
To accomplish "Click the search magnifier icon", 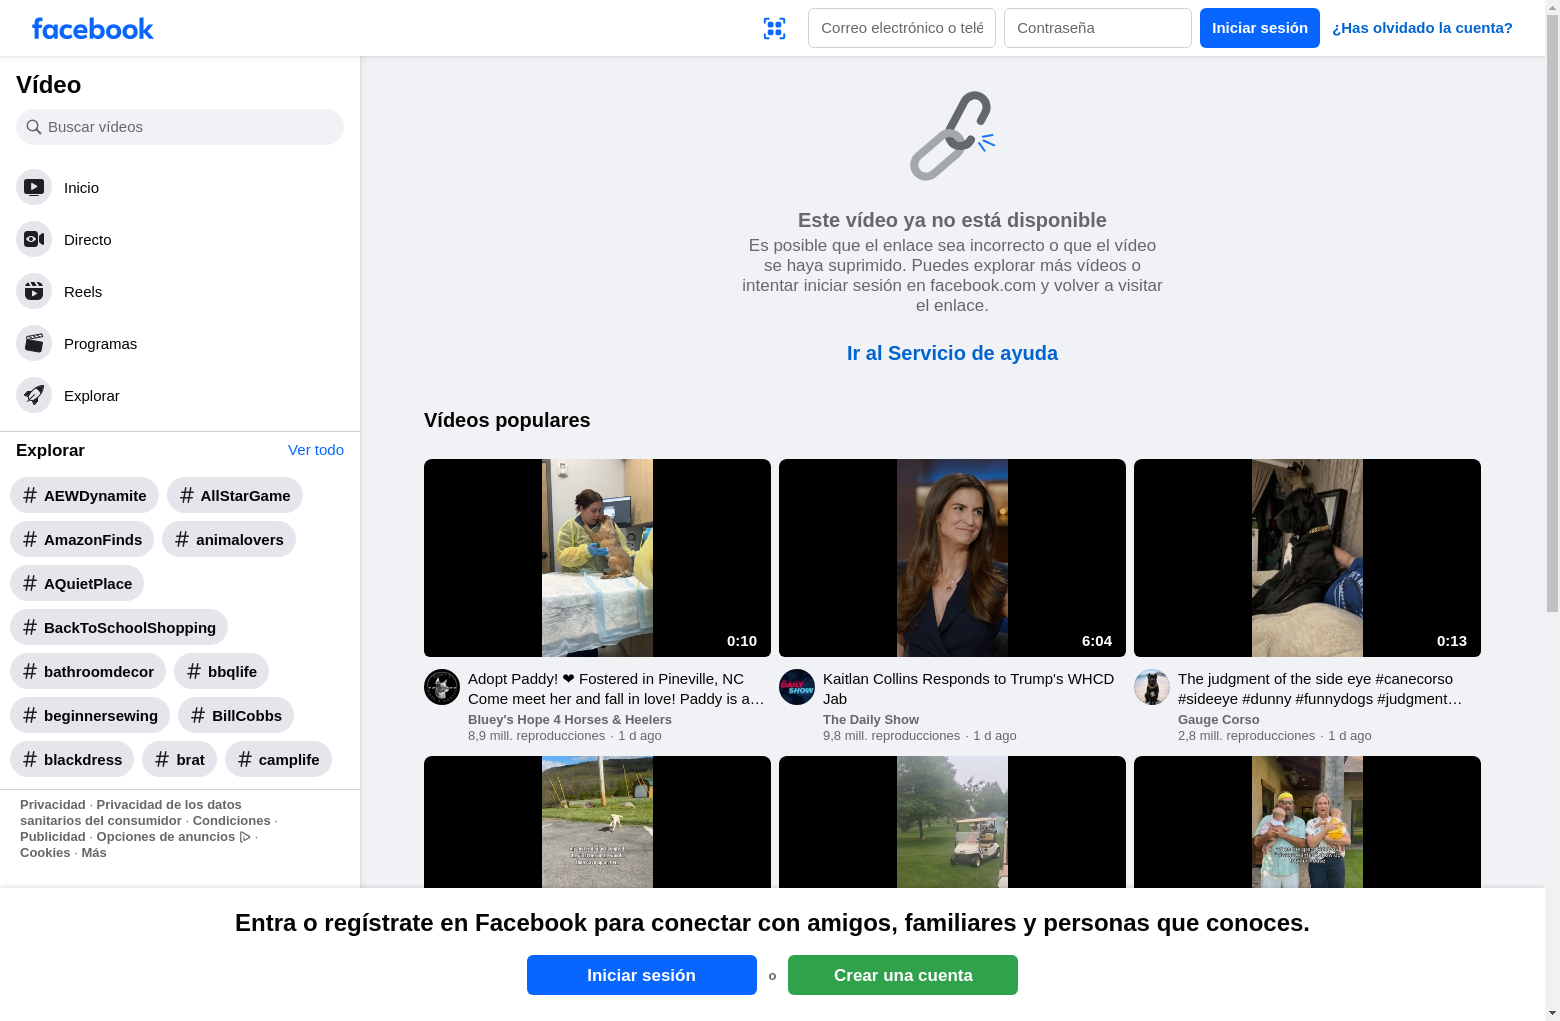I will click(34, 127).
